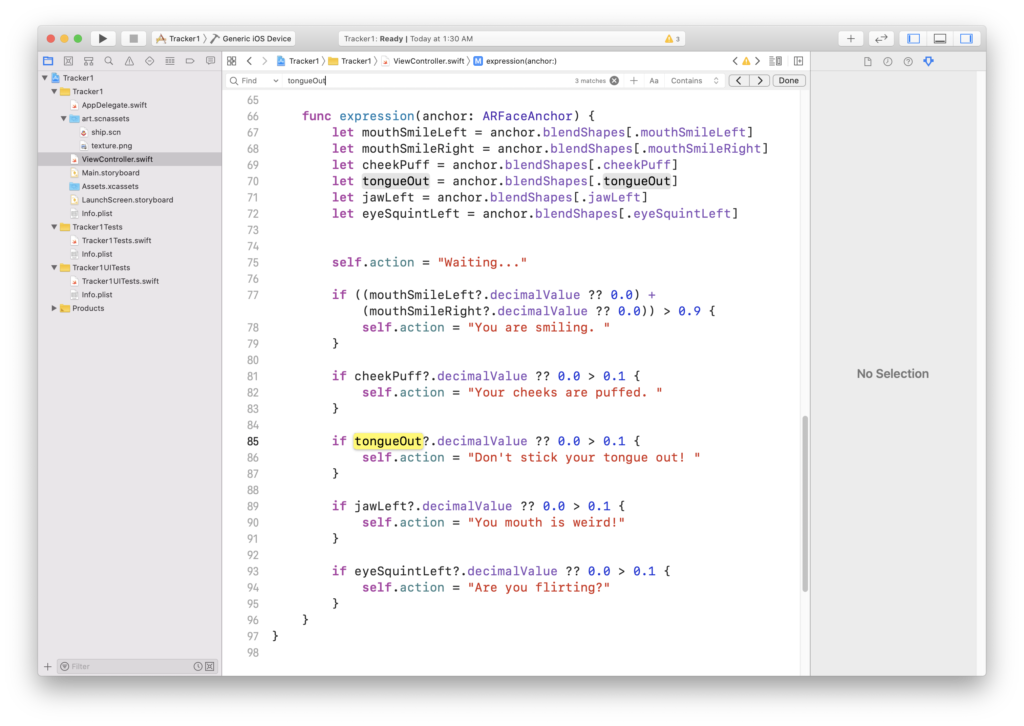Show the Quick Help inspector
The height and width of the screenshot is (726, 1024).
(908, 61)
